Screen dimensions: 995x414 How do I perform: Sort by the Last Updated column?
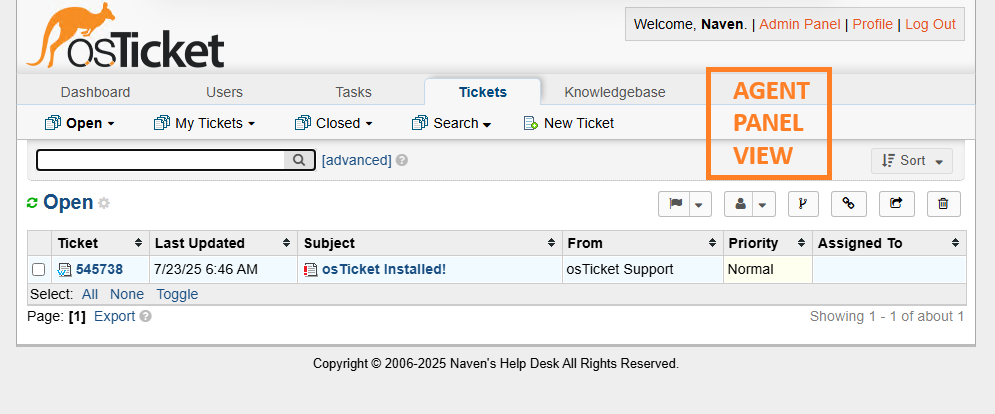(223, 243)
